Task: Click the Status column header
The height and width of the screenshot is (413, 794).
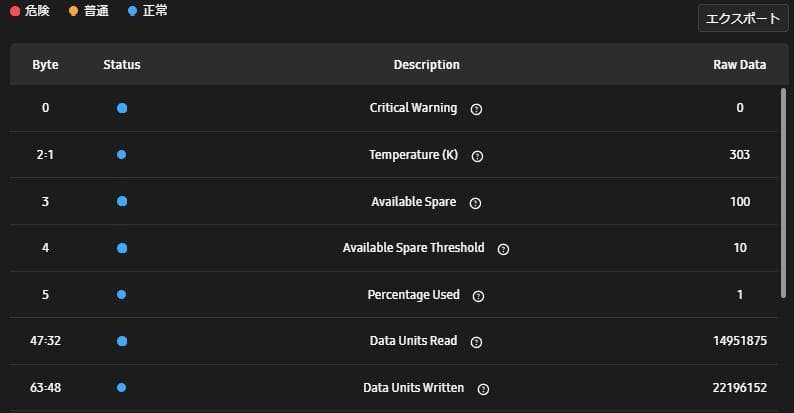Action: 122,64
